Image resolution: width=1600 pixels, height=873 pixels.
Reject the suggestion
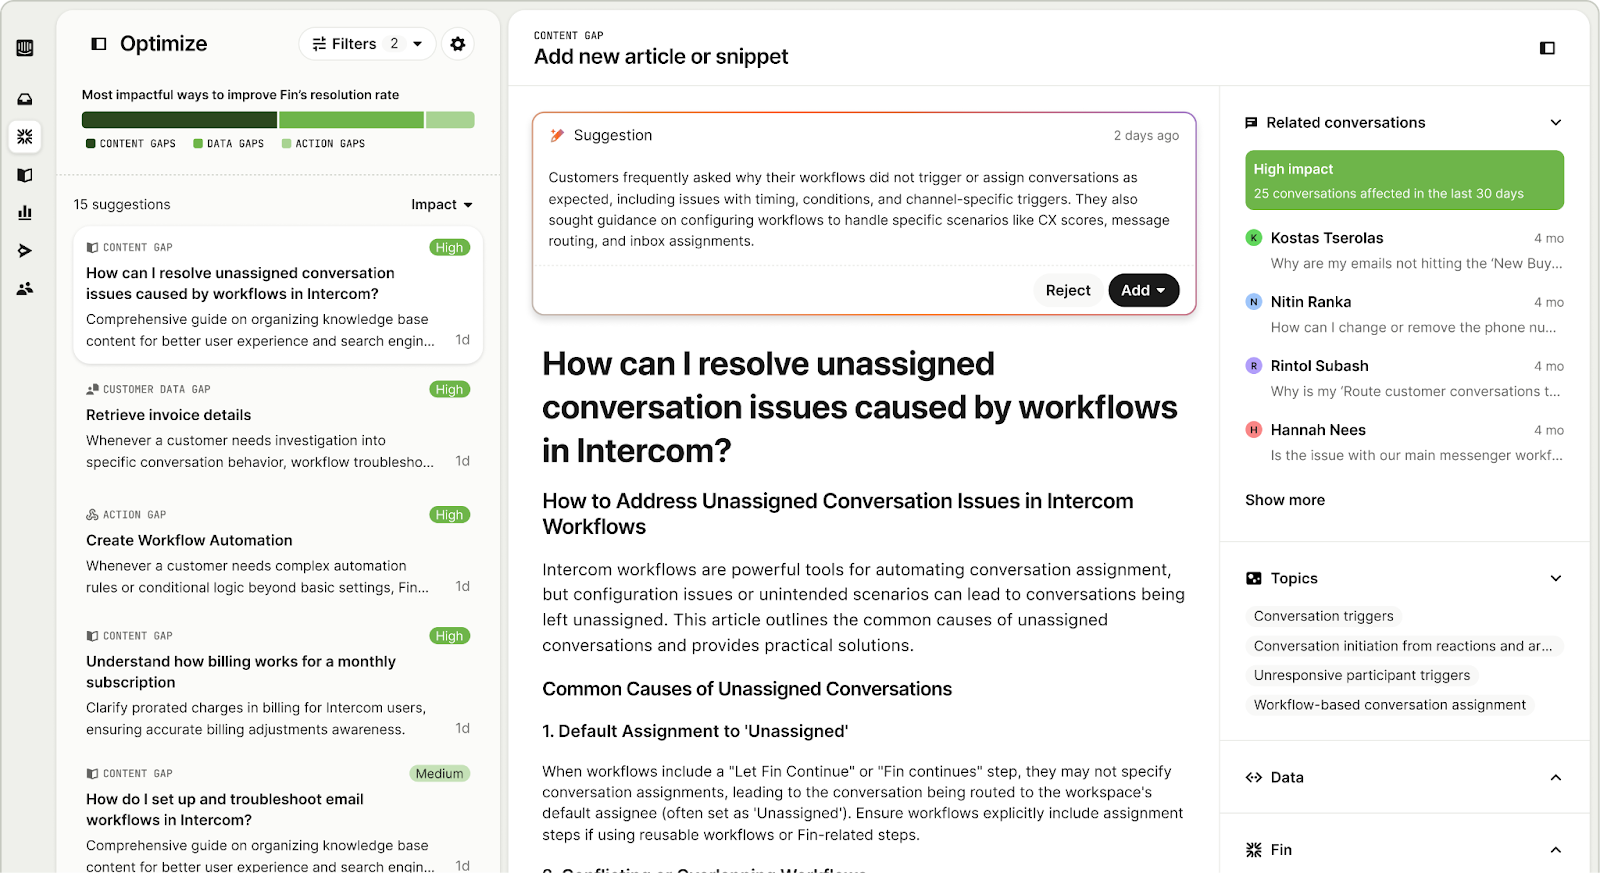pos(1068,291)
